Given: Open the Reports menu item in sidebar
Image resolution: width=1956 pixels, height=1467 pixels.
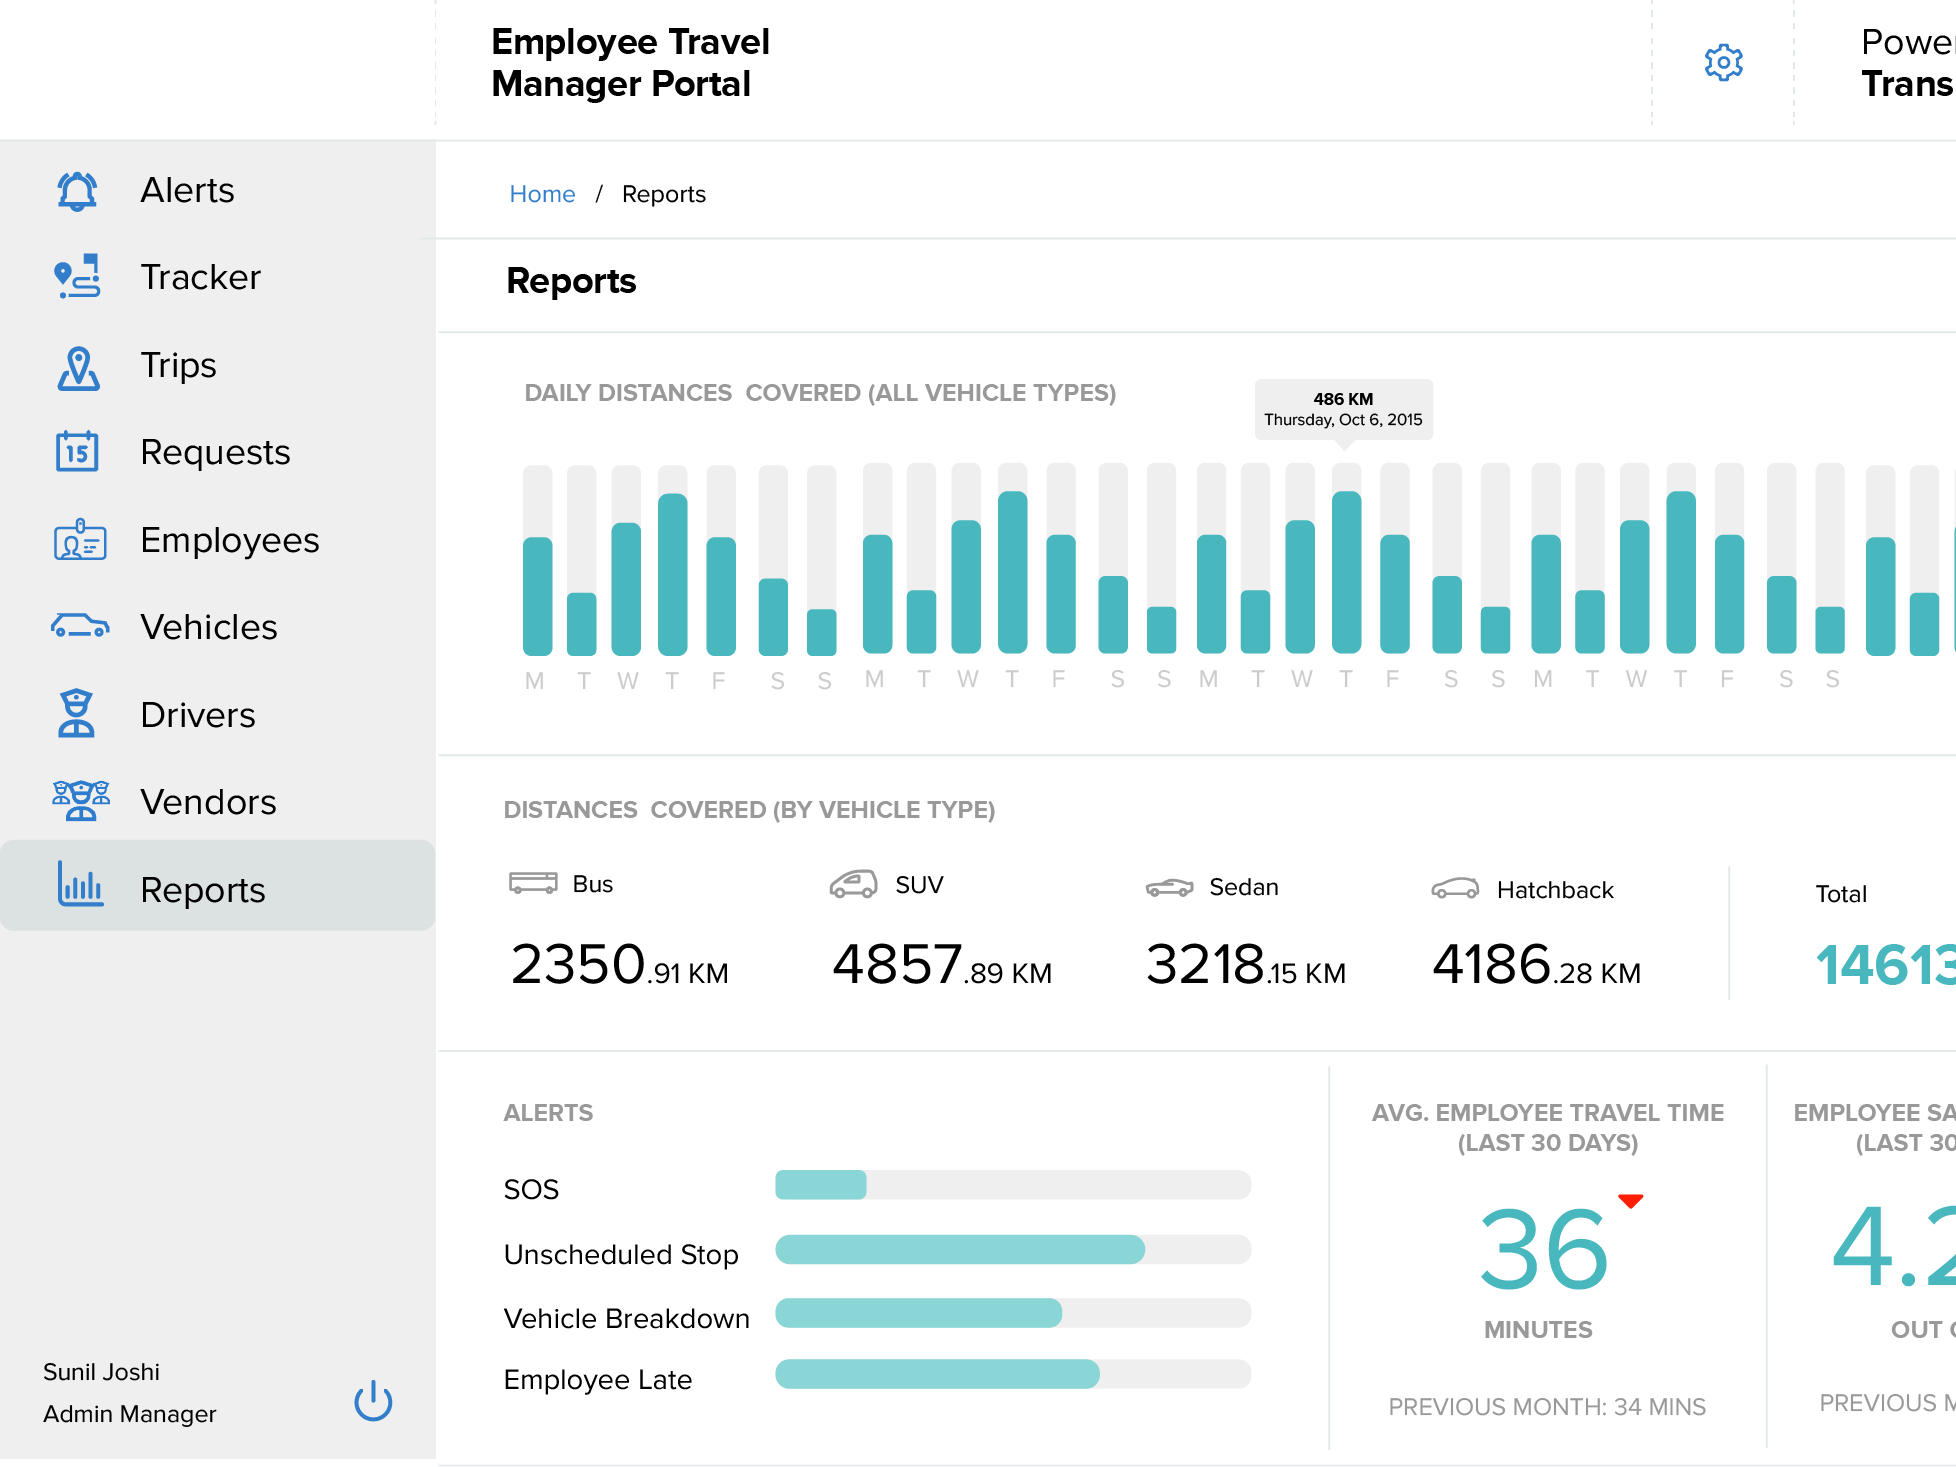Looking at the screenshot, I should click(203, 889).
